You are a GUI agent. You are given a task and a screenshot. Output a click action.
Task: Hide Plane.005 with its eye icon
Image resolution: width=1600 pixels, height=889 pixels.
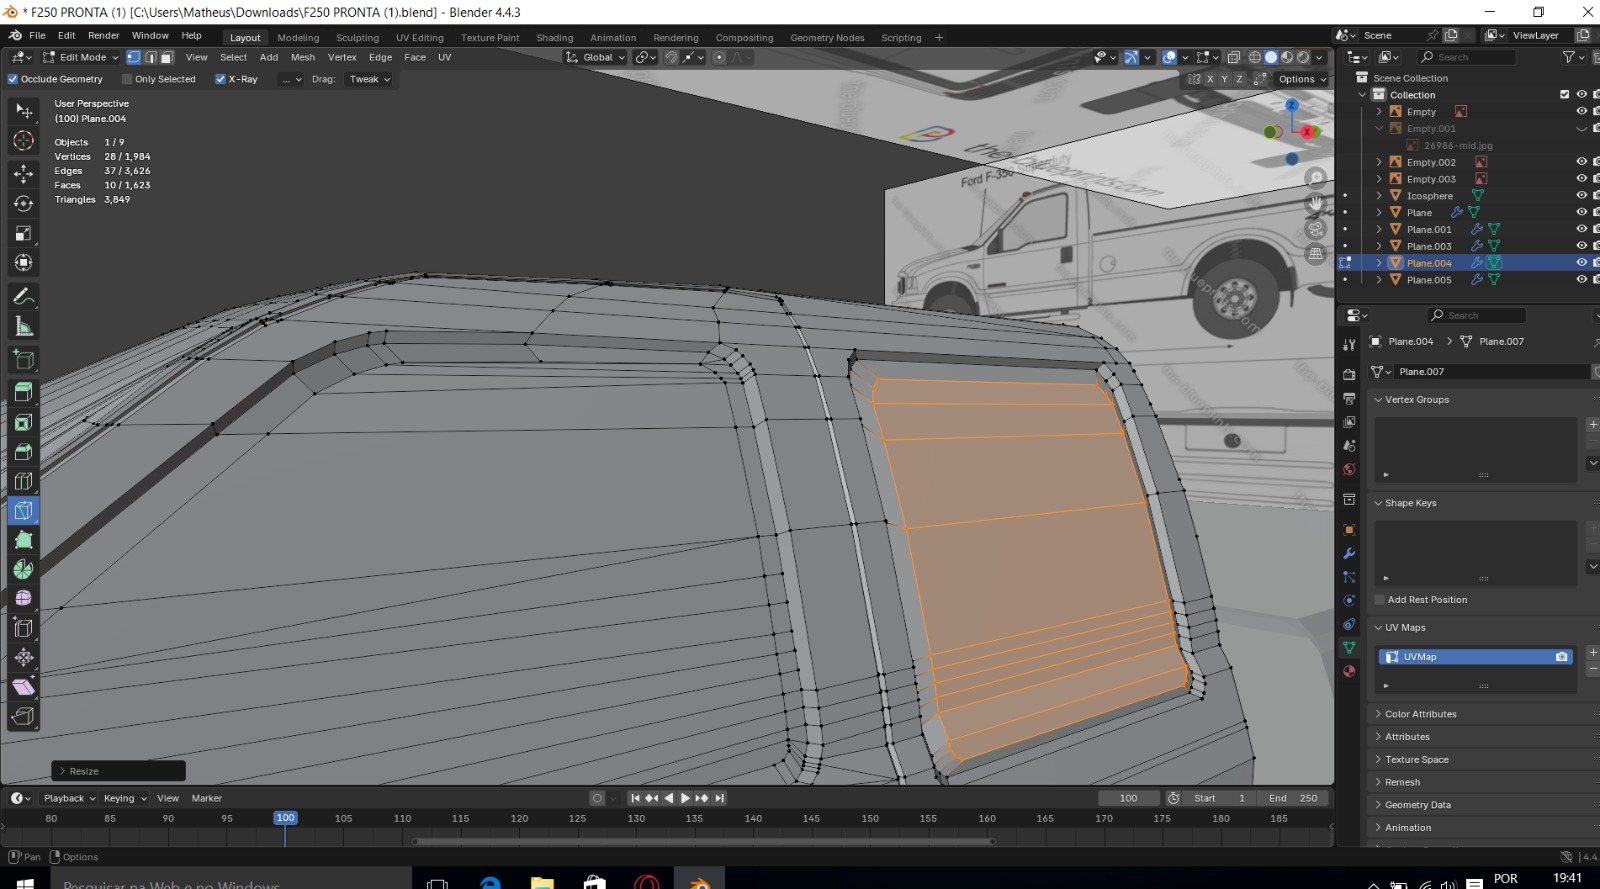tap(1581, 280)
